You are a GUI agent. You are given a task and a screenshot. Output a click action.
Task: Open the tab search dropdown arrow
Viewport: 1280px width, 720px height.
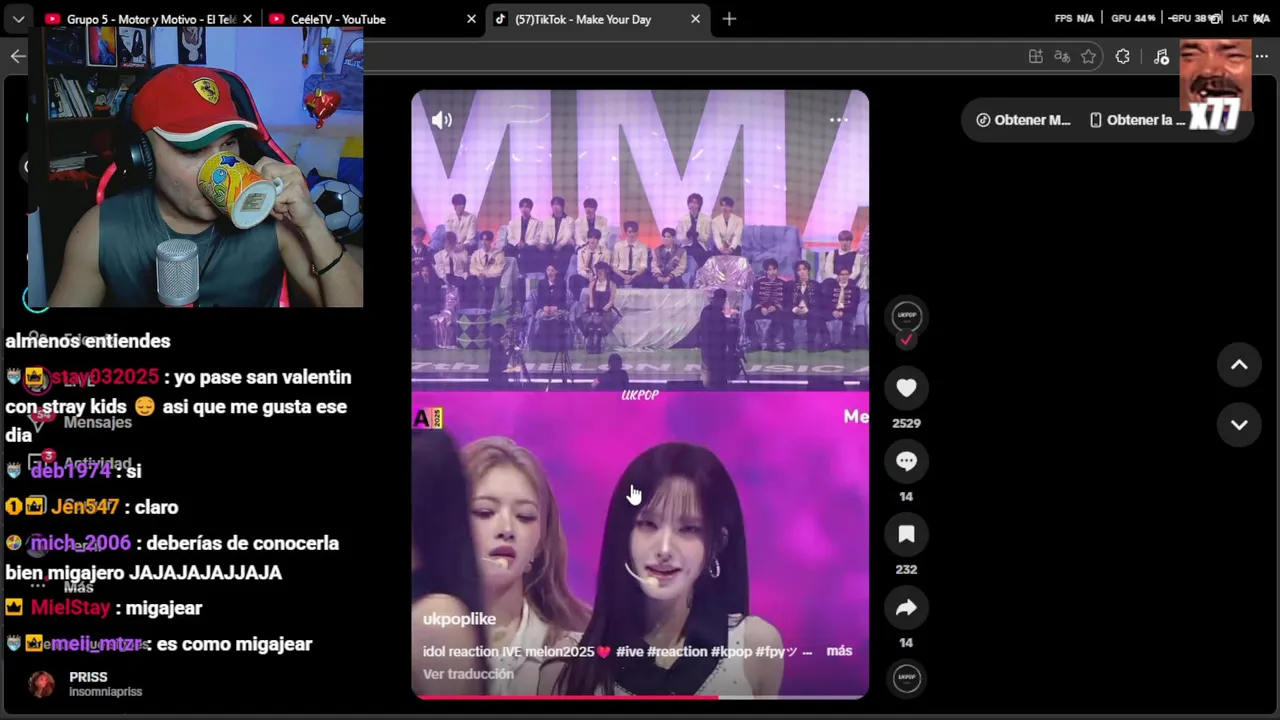click(18, 19)
